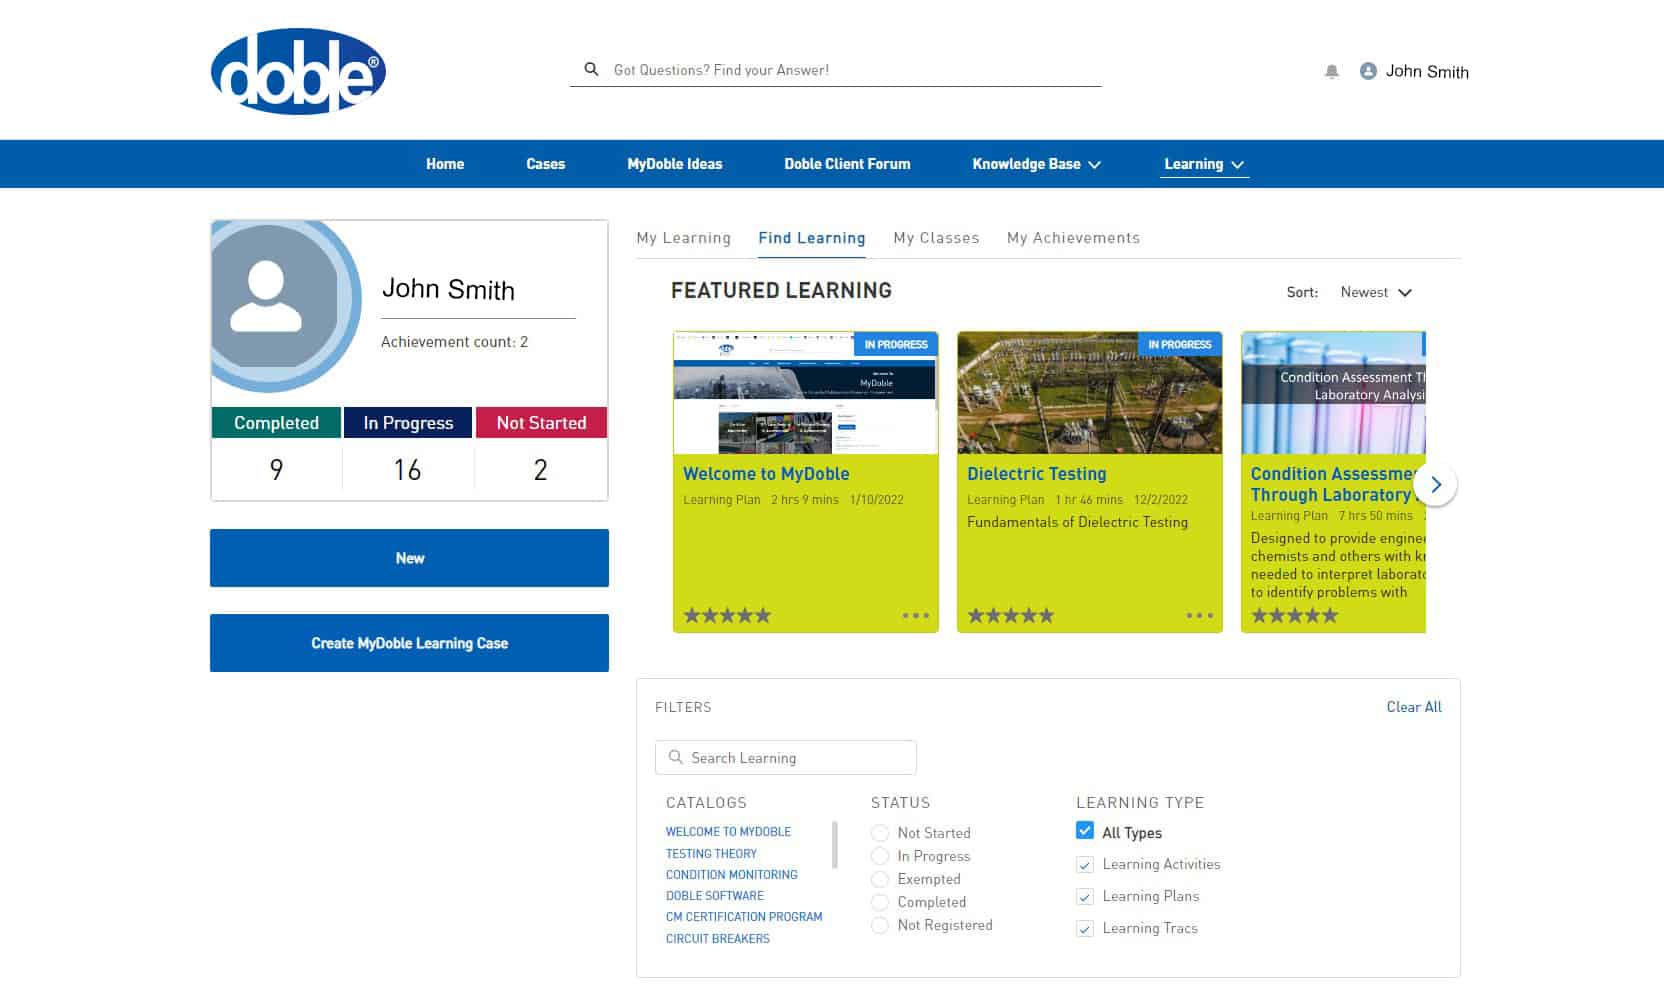Image resolution: width=1664 pixels, height=1000 pixels.
Task: Click the Fundamentals of Dielectric Testing description
Action: [x=1078, y=522]
